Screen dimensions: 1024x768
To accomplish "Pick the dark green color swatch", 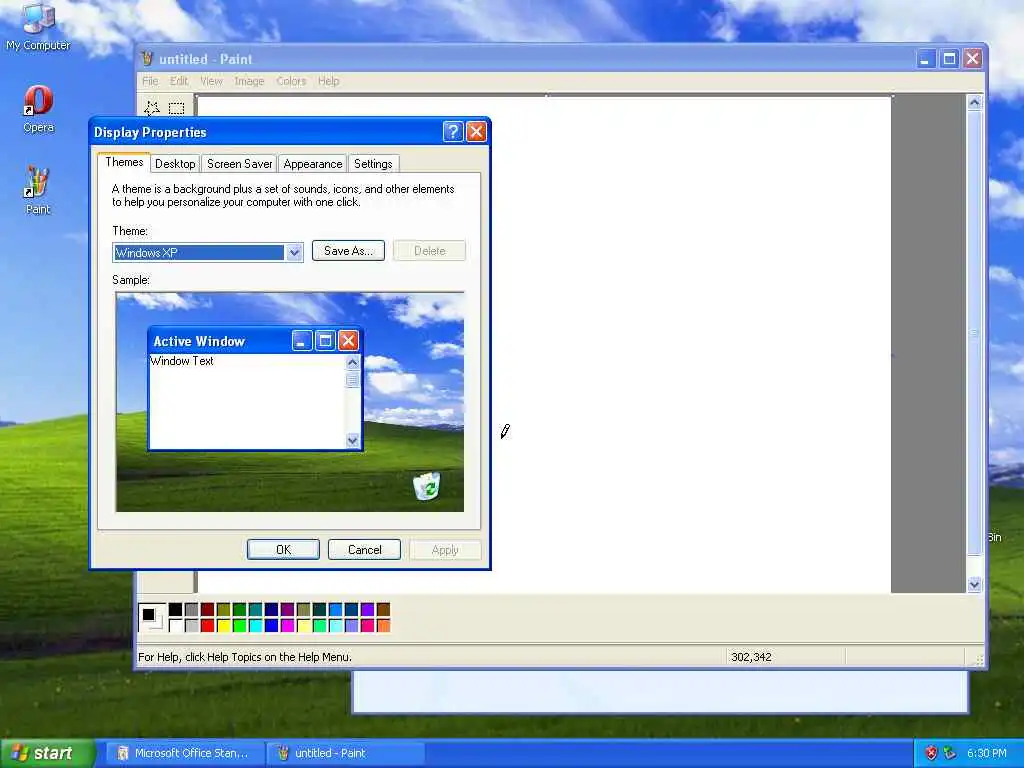I will click(240, 610).
